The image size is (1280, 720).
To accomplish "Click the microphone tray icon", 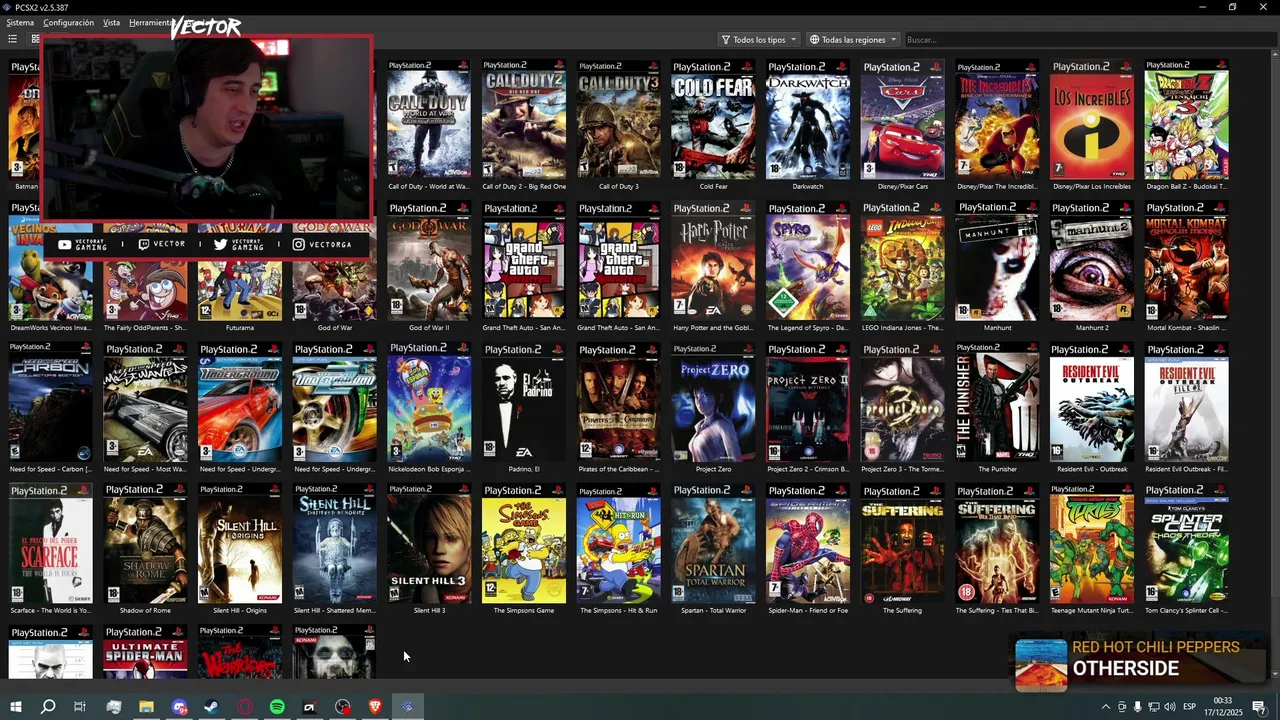I will (1137, 707).
